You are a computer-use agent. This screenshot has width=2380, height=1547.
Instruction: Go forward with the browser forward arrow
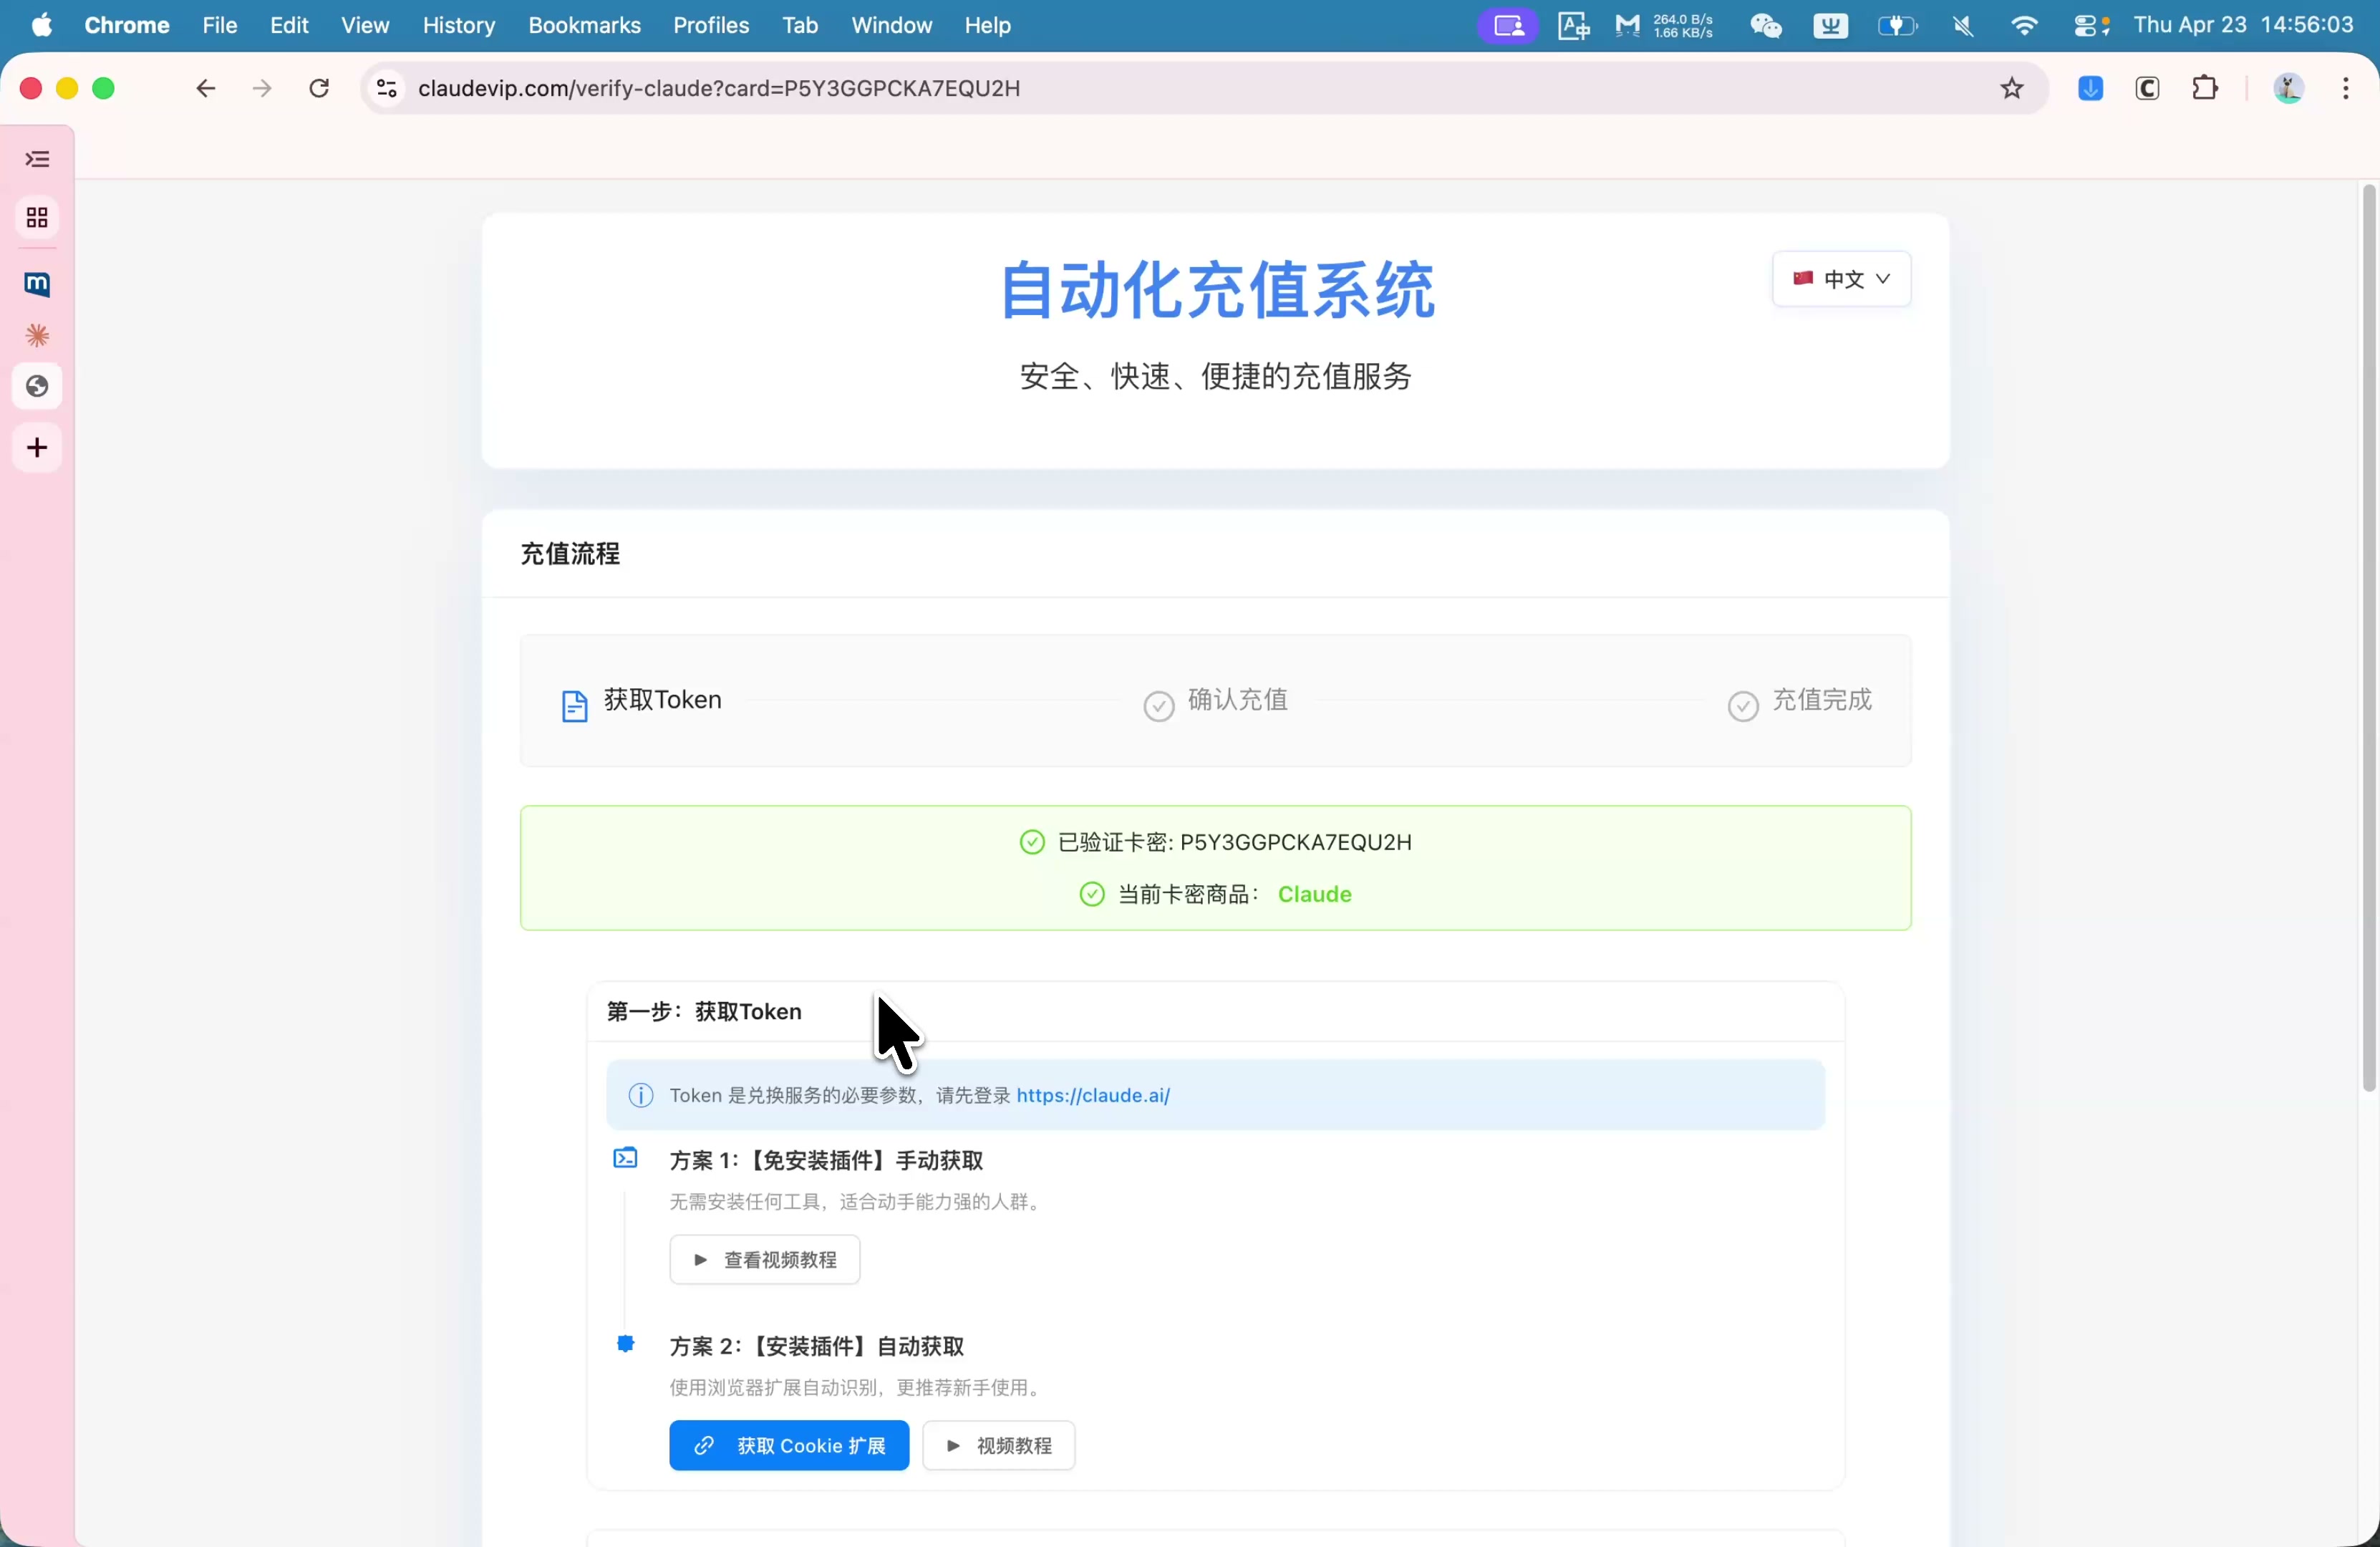(262, 88)
